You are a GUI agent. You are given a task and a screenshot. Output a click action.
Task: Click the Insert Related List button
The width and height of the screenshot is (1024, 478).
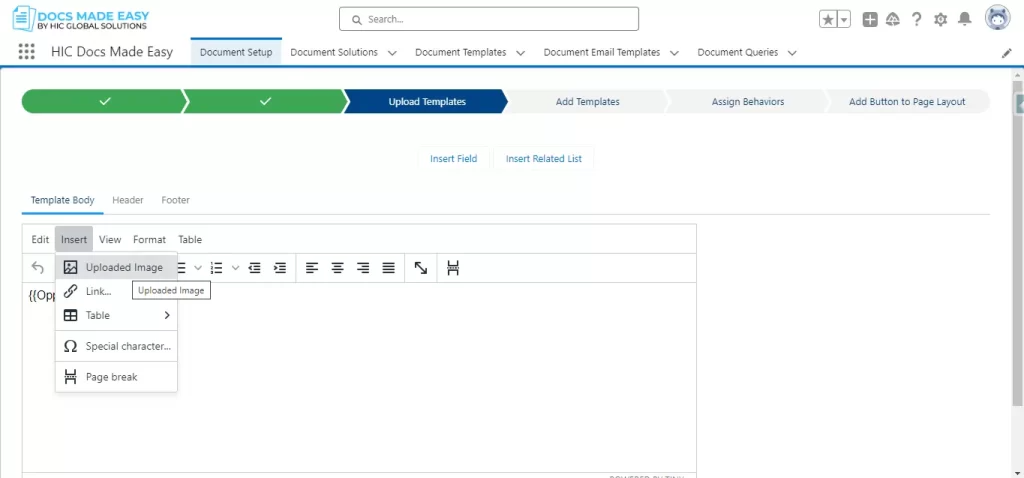pyautogui.click(x=543, y=159)
